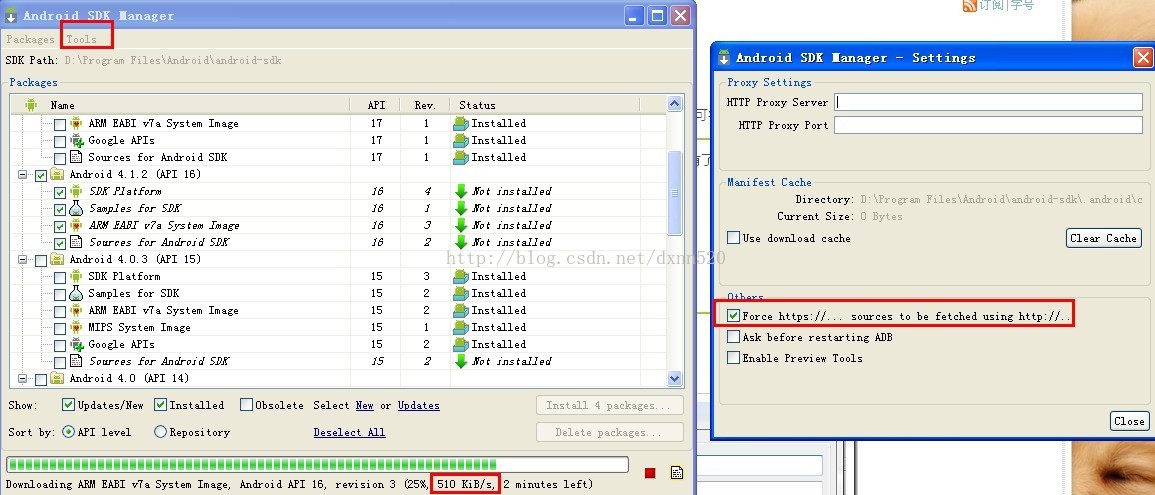Click the Google APIs API 15 icon
This screenshot has height=495, width=1155.
click(x=76, y=345)
